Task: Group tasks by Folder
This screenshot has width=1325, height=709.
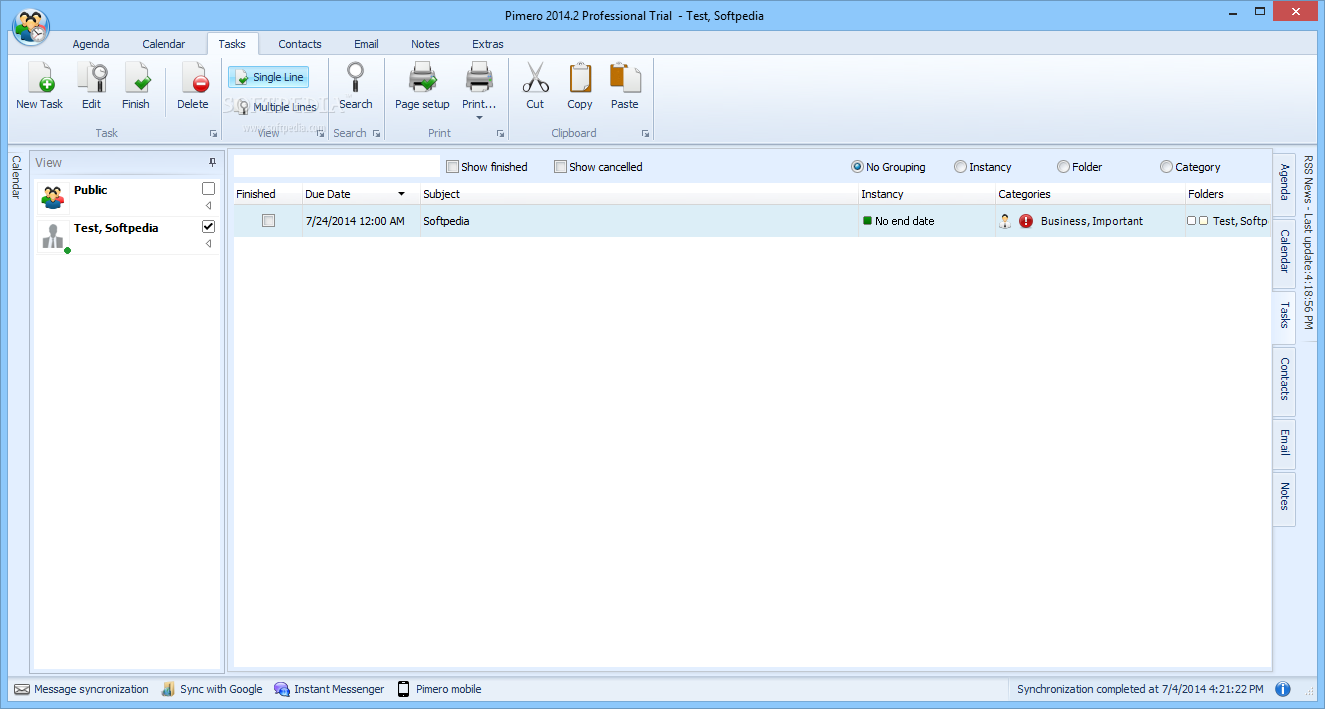Action: 1063,167
